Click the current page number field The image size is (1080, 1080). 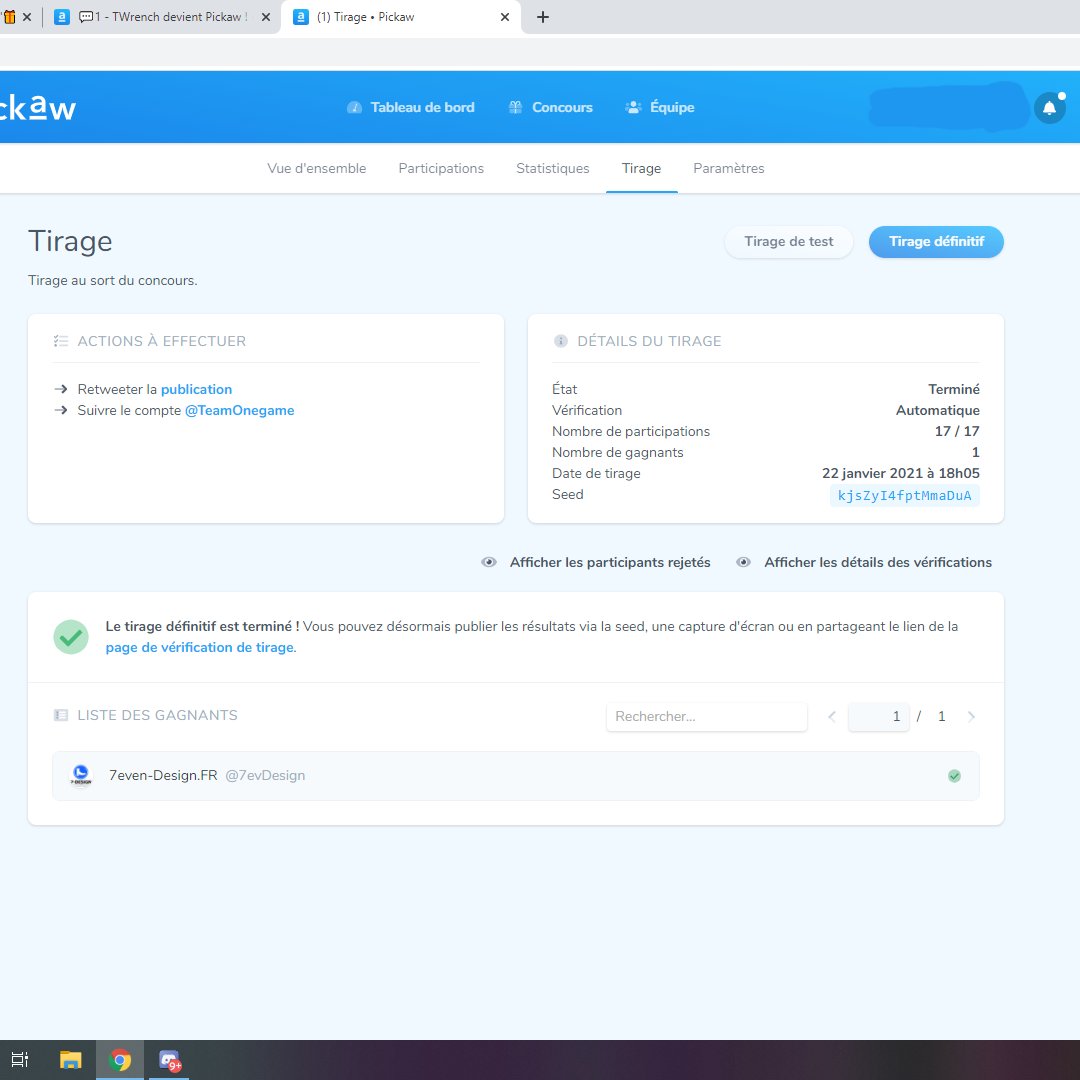[x=879, y=716]
